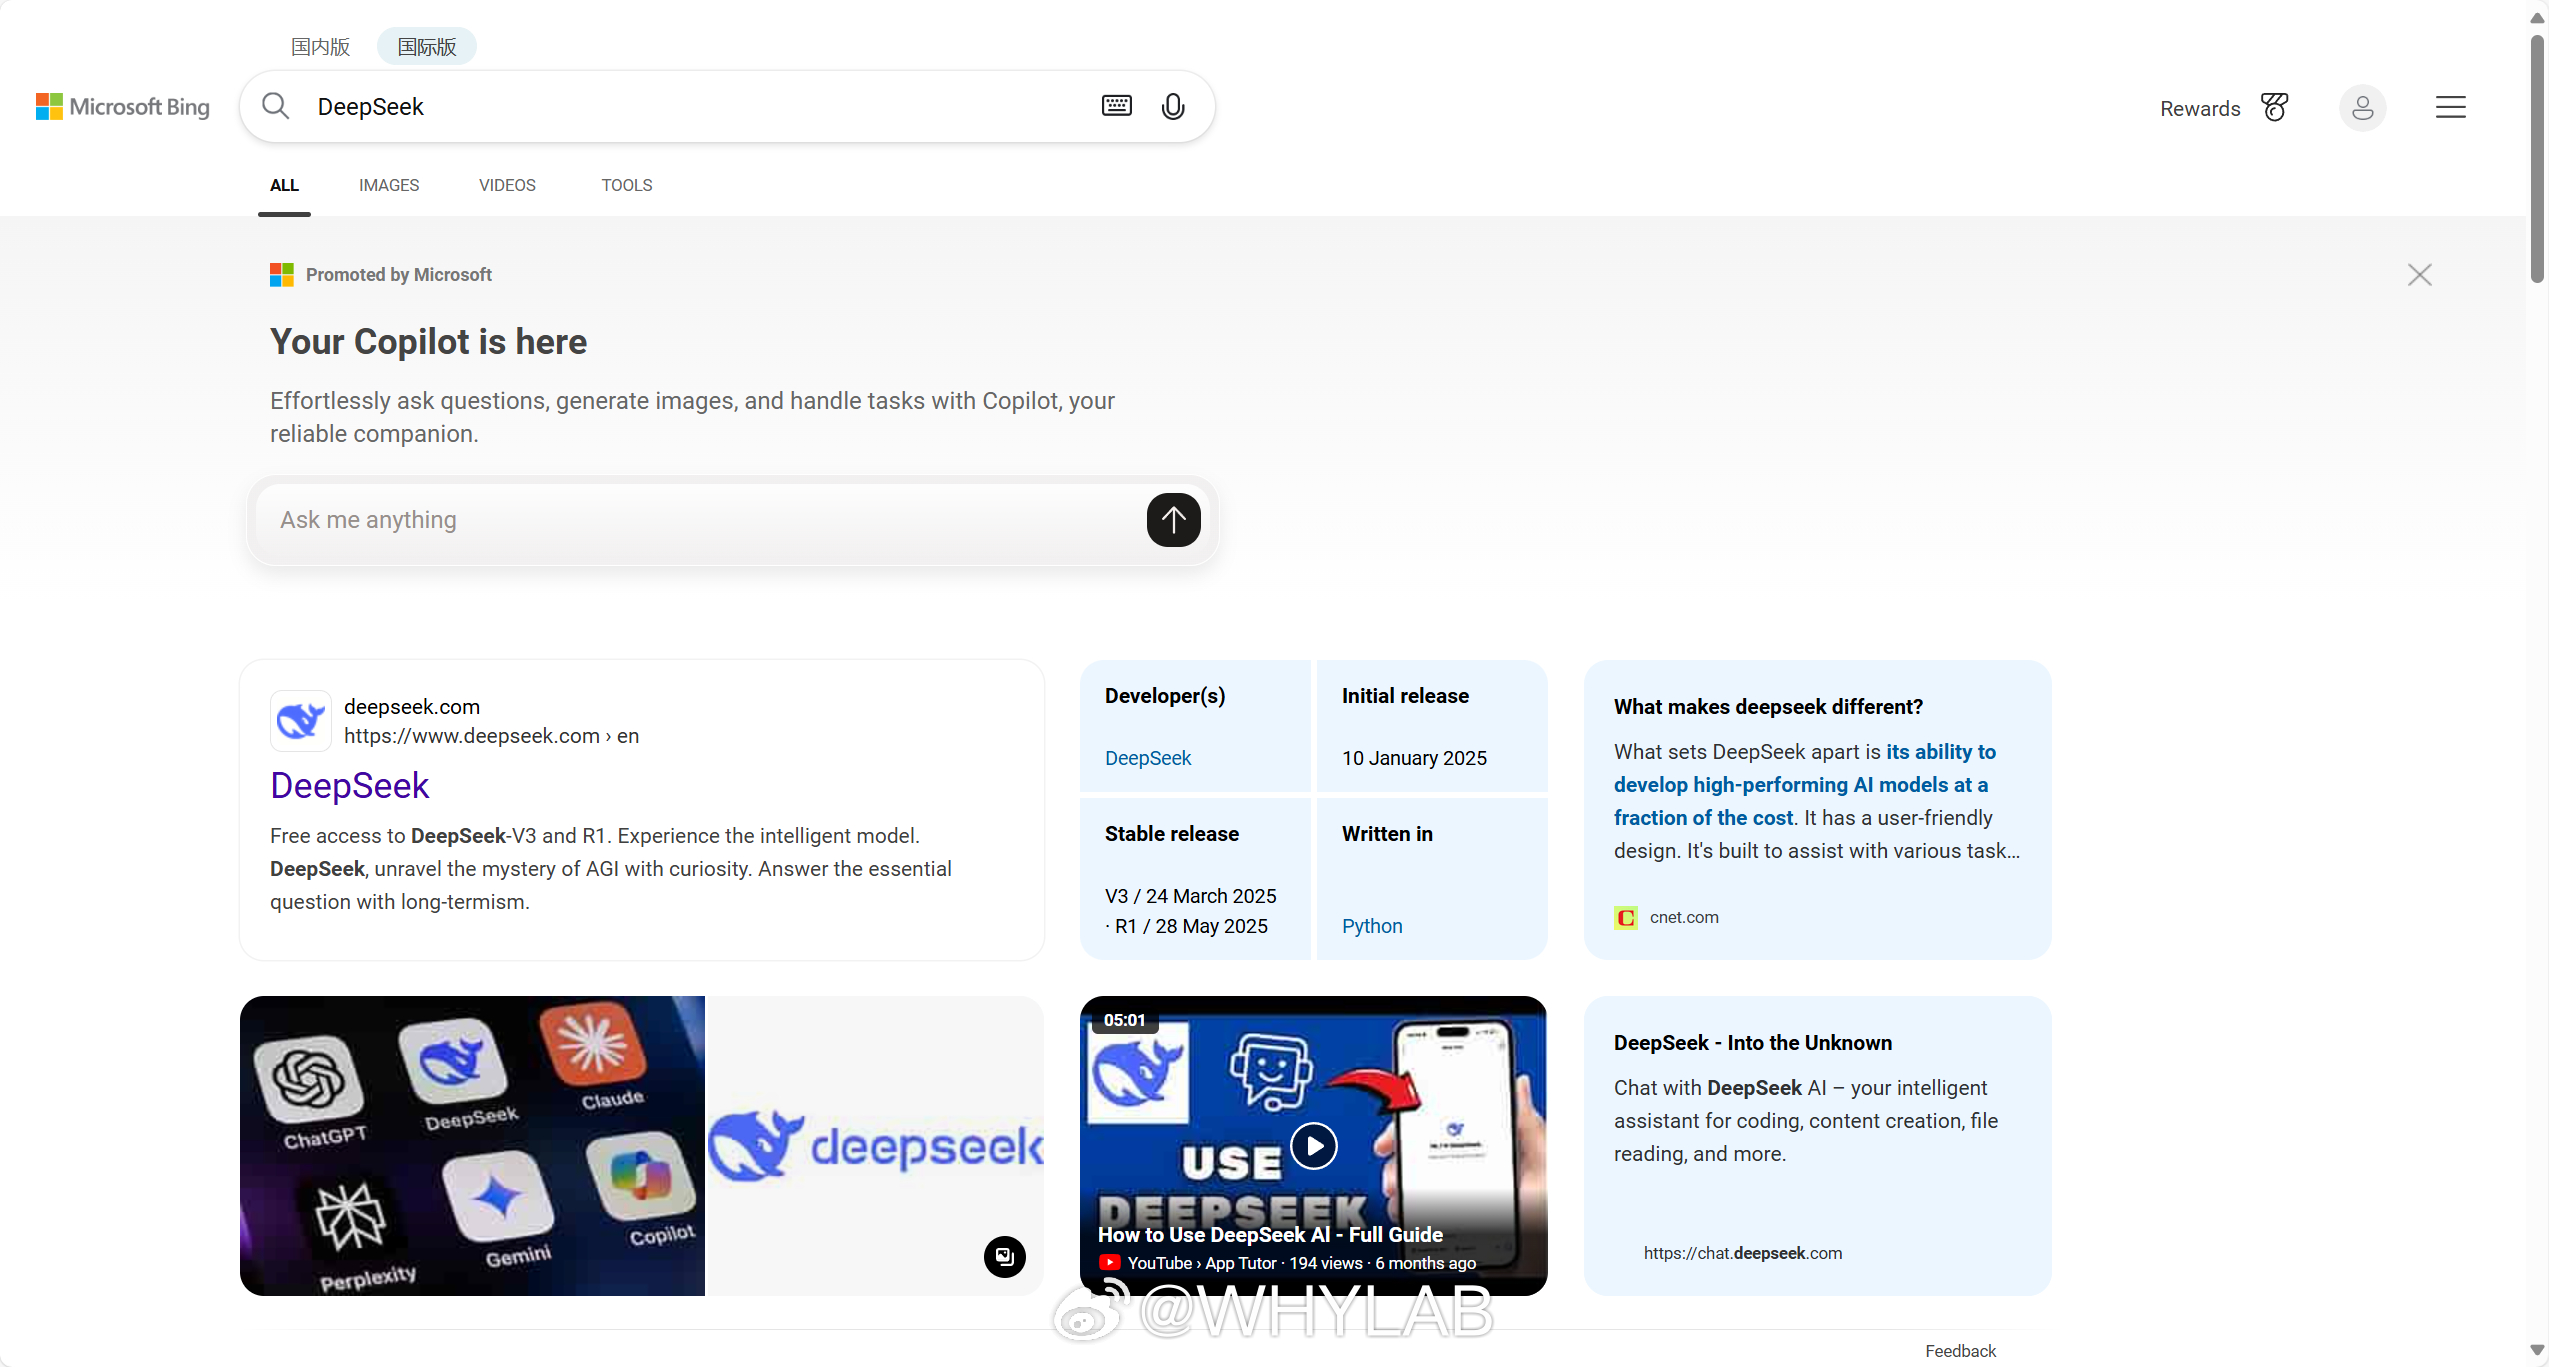
Task: Click the How to Use DeepSeek AI title
Action: pyautogui.click(x=1270, y=1235)
